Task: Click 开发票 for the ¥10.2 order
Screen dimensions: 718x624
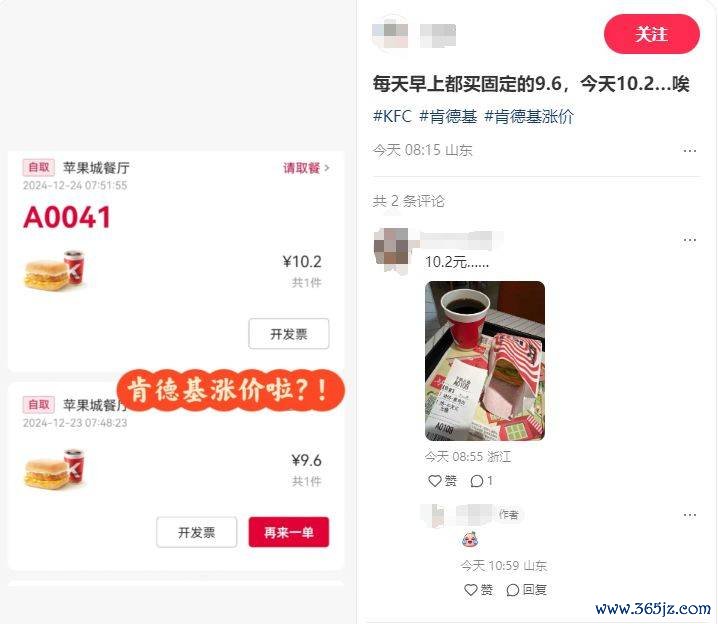Action: pos(288,334)
